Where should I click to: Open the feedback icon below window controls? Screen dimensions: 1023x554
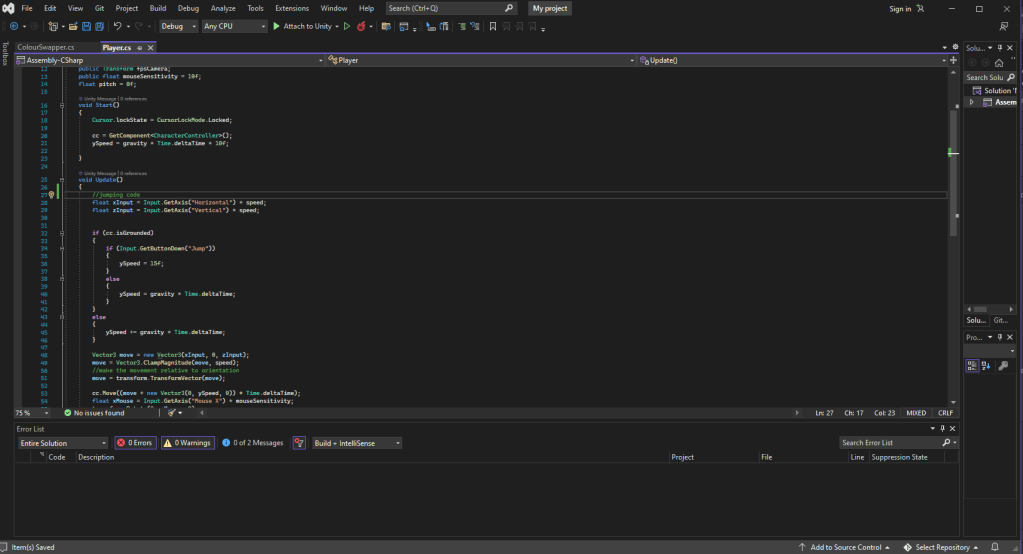click(x=1004, y=26)
